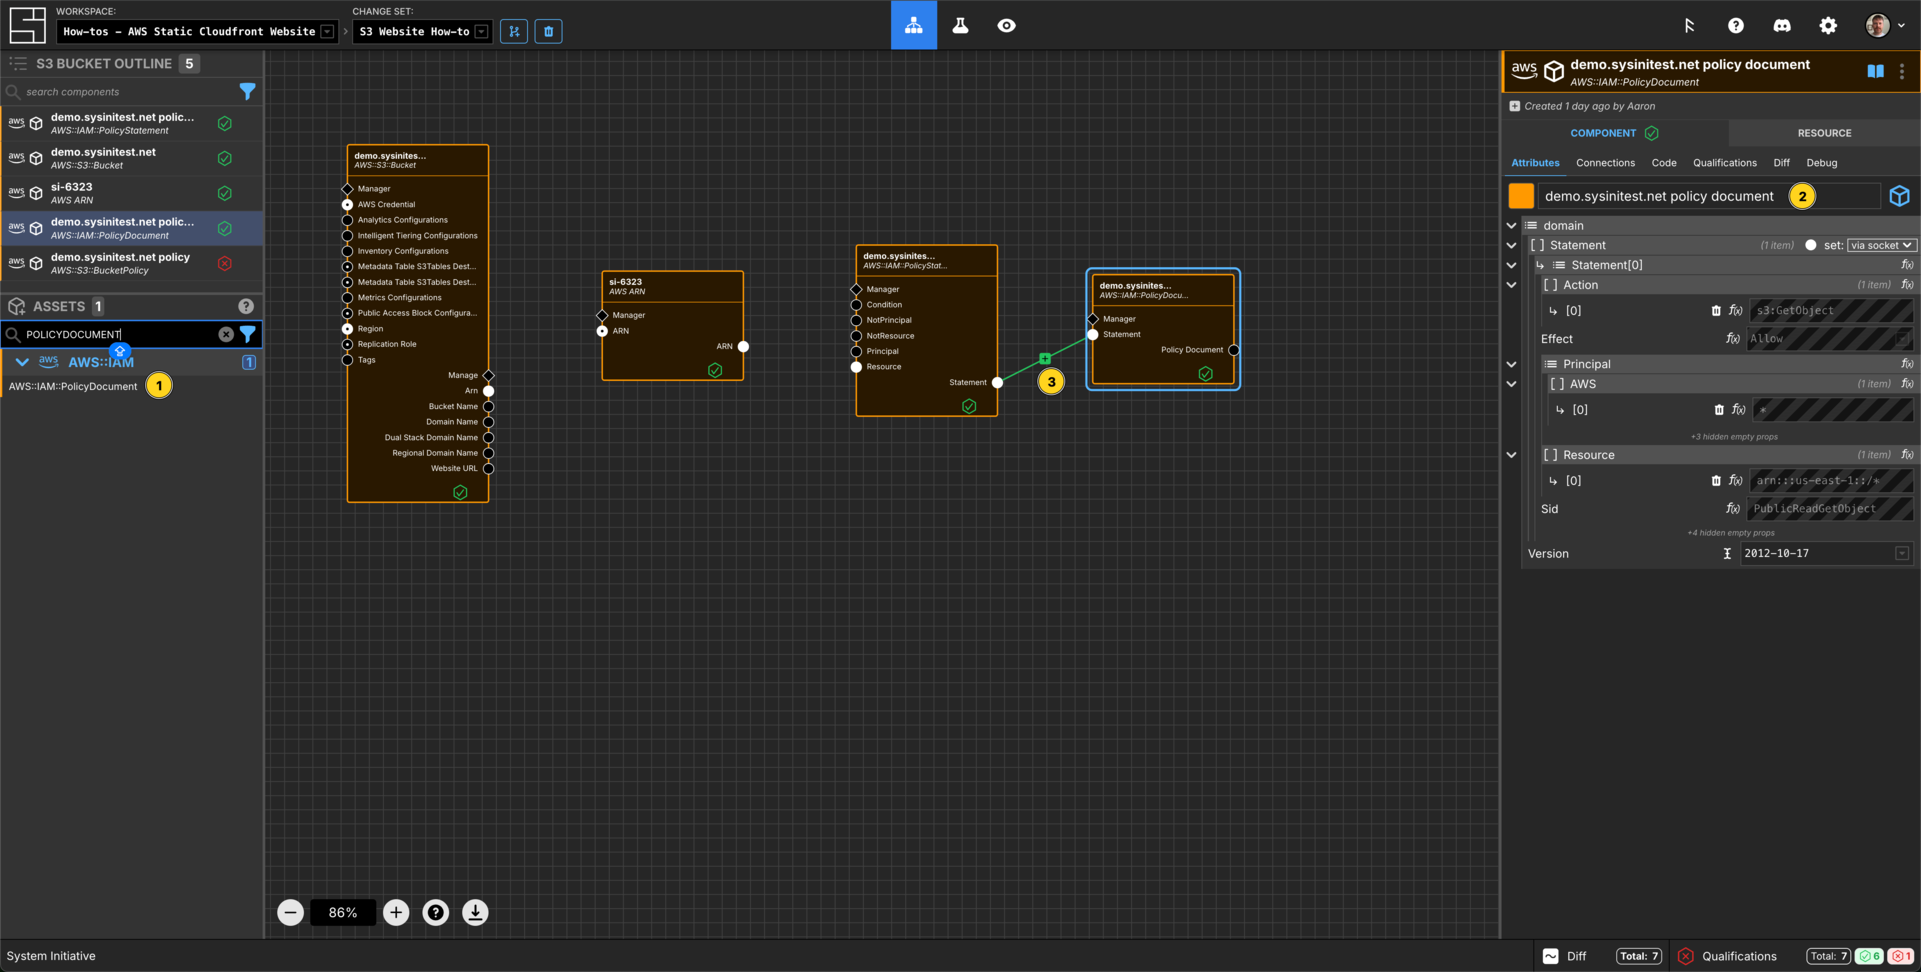Open the Diff panel in status bar
Image resolution: width=1921 pixels, height=972 pixels.
tap(1600, 956)
